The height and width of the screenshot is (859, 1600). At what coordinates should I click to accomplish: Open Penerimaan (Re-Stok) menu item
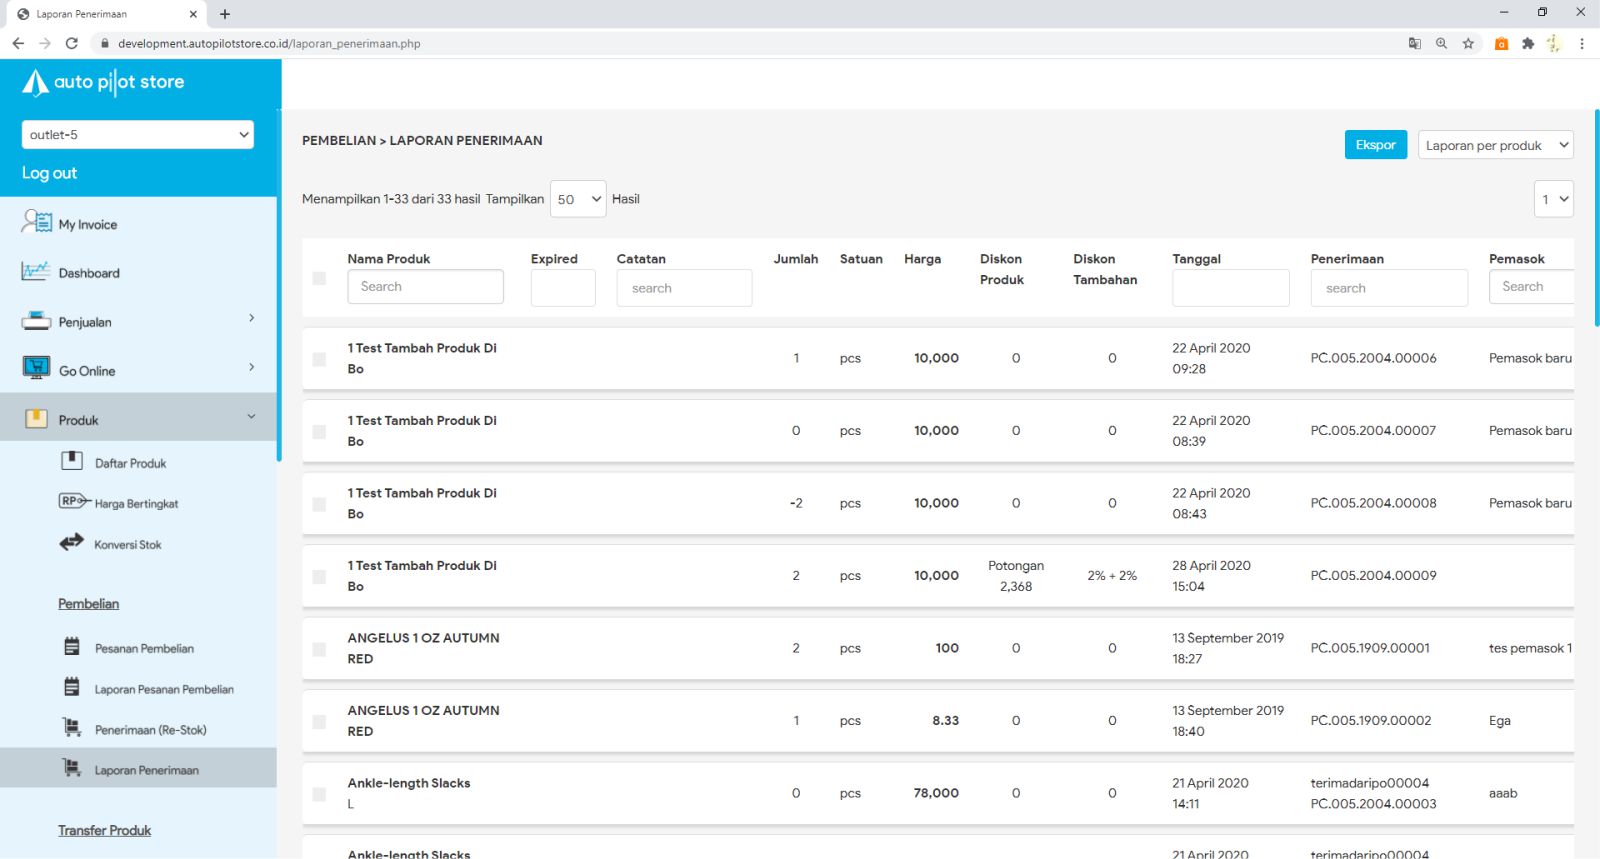coord(150,730)
